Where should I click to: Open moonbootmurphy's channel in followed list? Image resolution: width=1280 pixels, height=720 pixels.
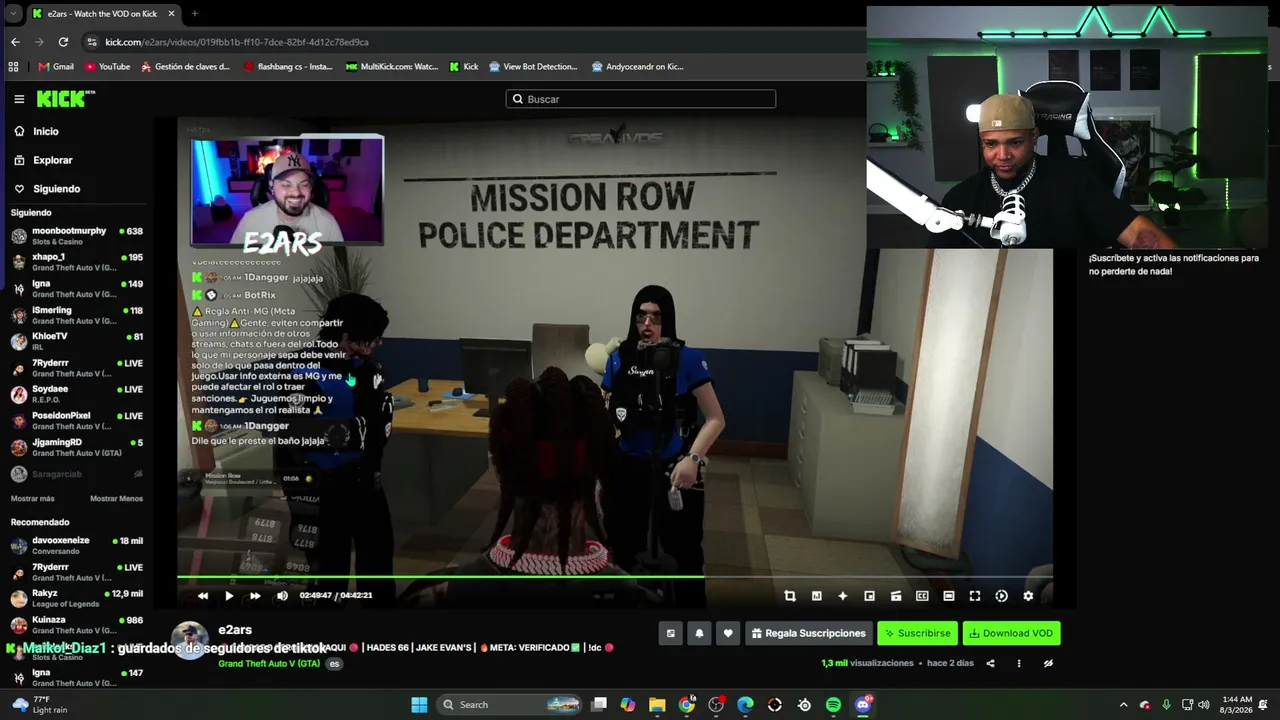77,236
